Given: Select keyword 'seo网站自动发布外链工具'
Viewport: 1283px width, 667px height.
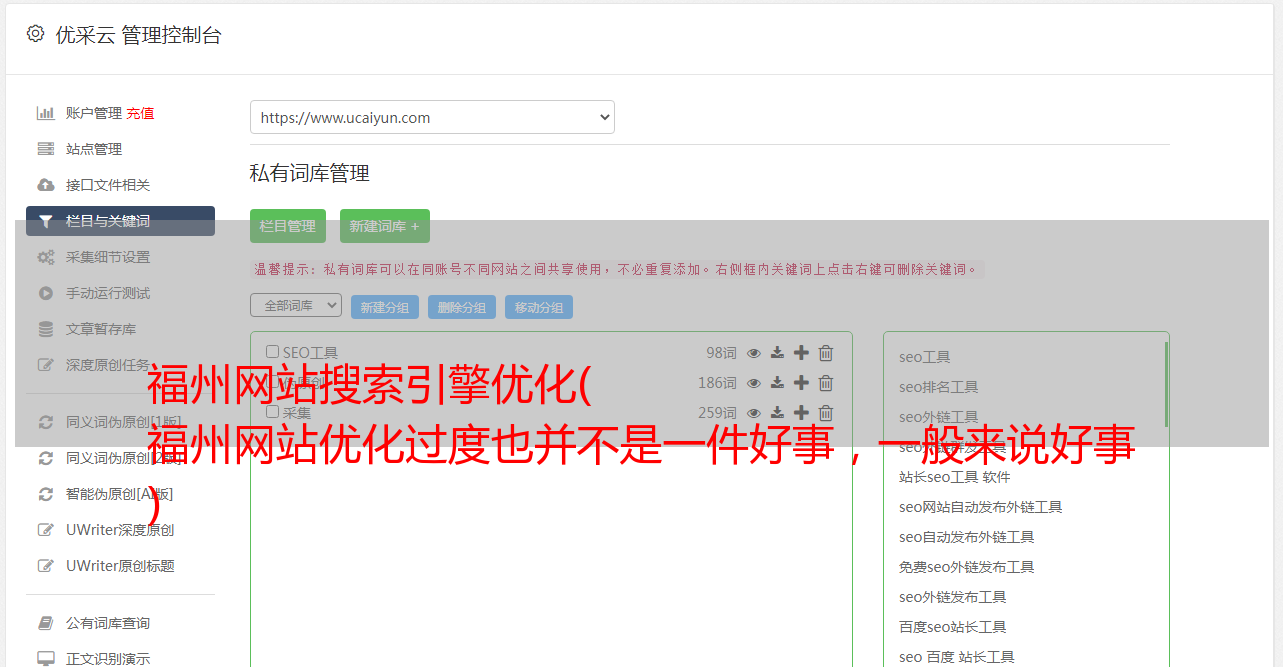Looking at the screenshot, I should (981, 507).
